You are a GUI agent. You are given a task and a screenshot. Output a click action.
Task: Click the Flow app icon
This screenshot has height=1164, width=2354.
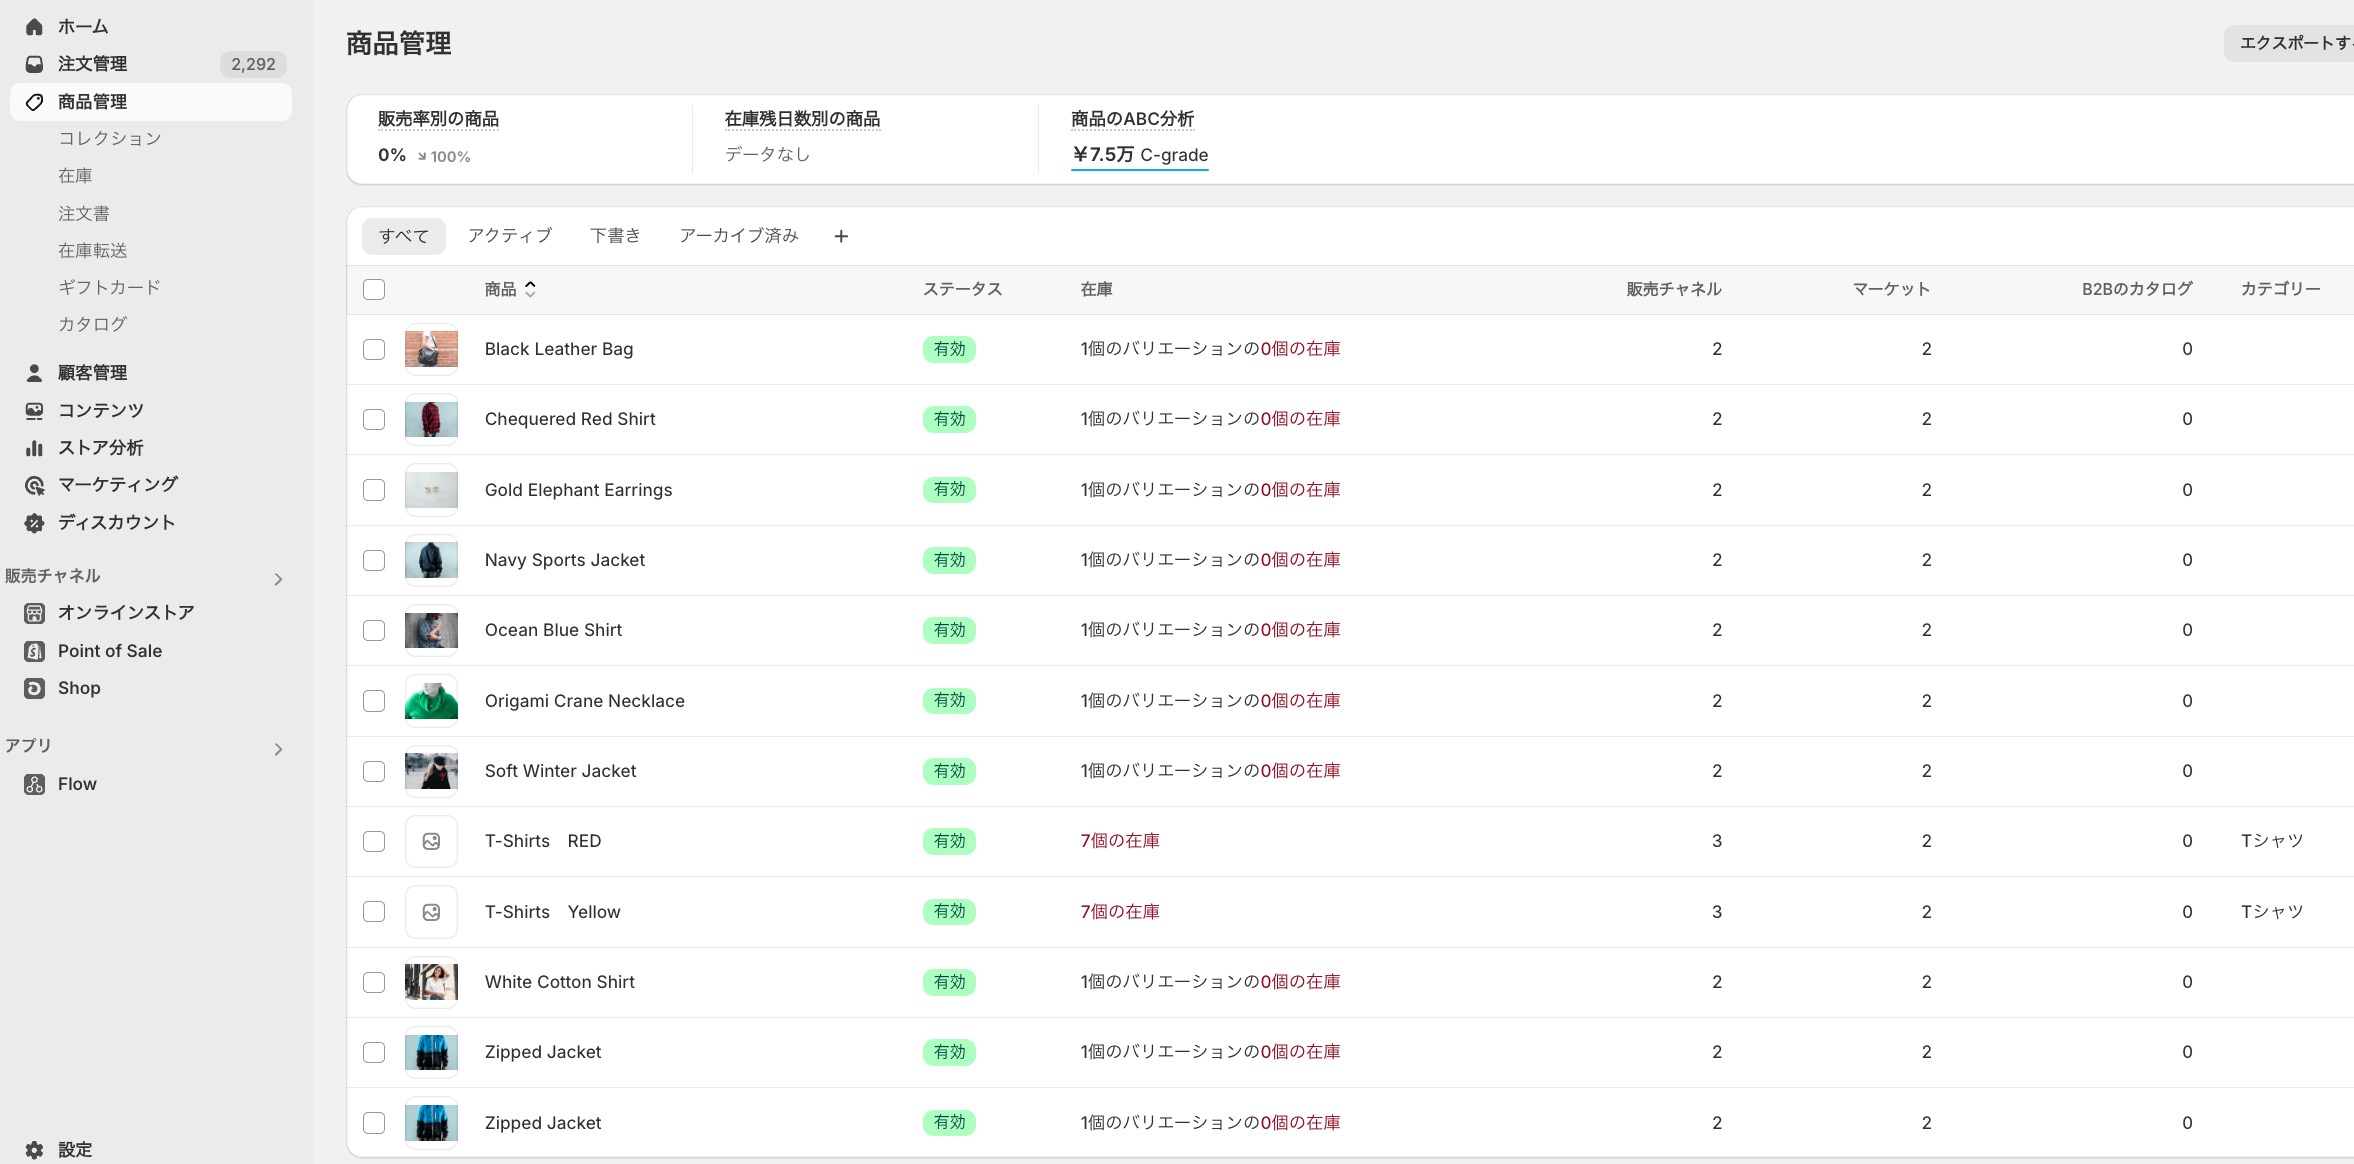coord(34,784)
